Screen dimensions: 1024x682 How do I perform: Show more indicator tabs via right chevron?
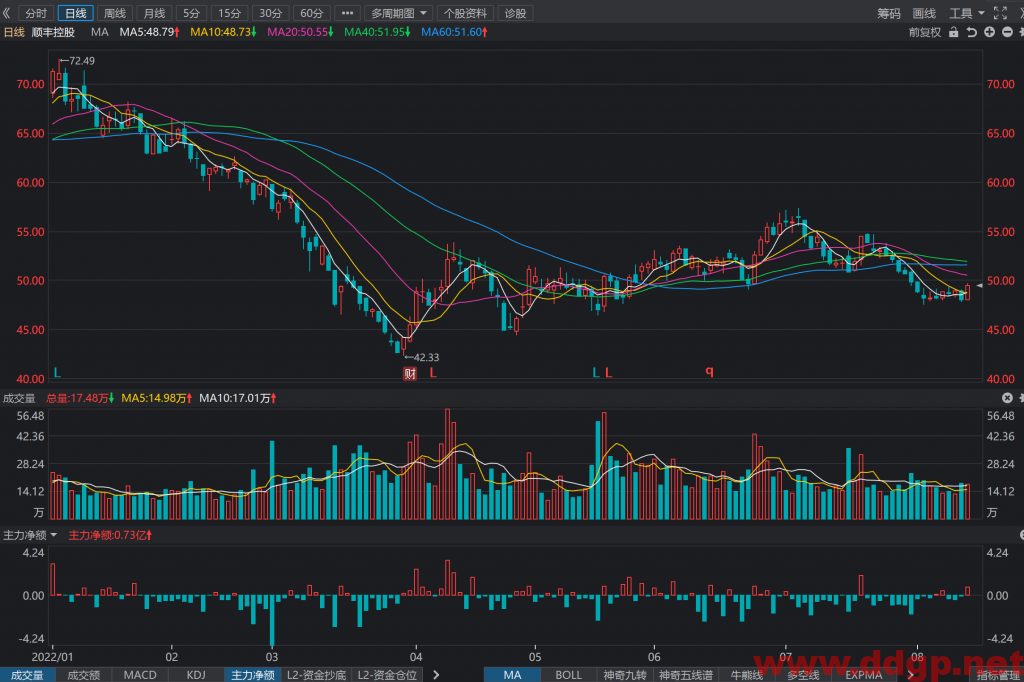coord(436,675)
